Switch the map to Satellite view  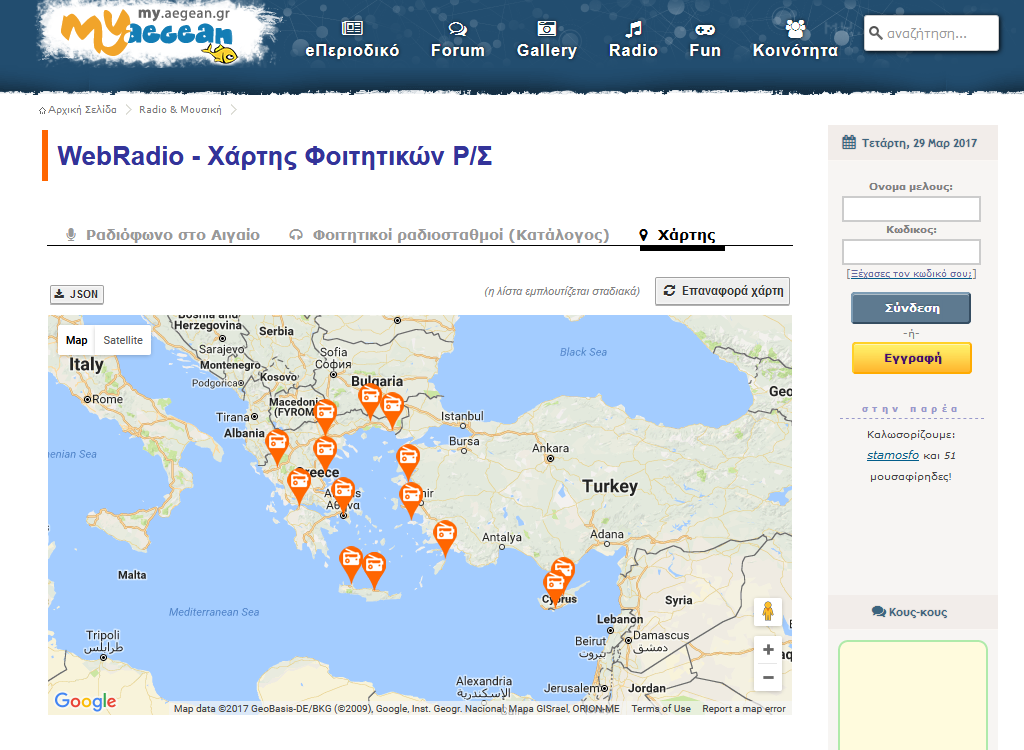point(122,340)
